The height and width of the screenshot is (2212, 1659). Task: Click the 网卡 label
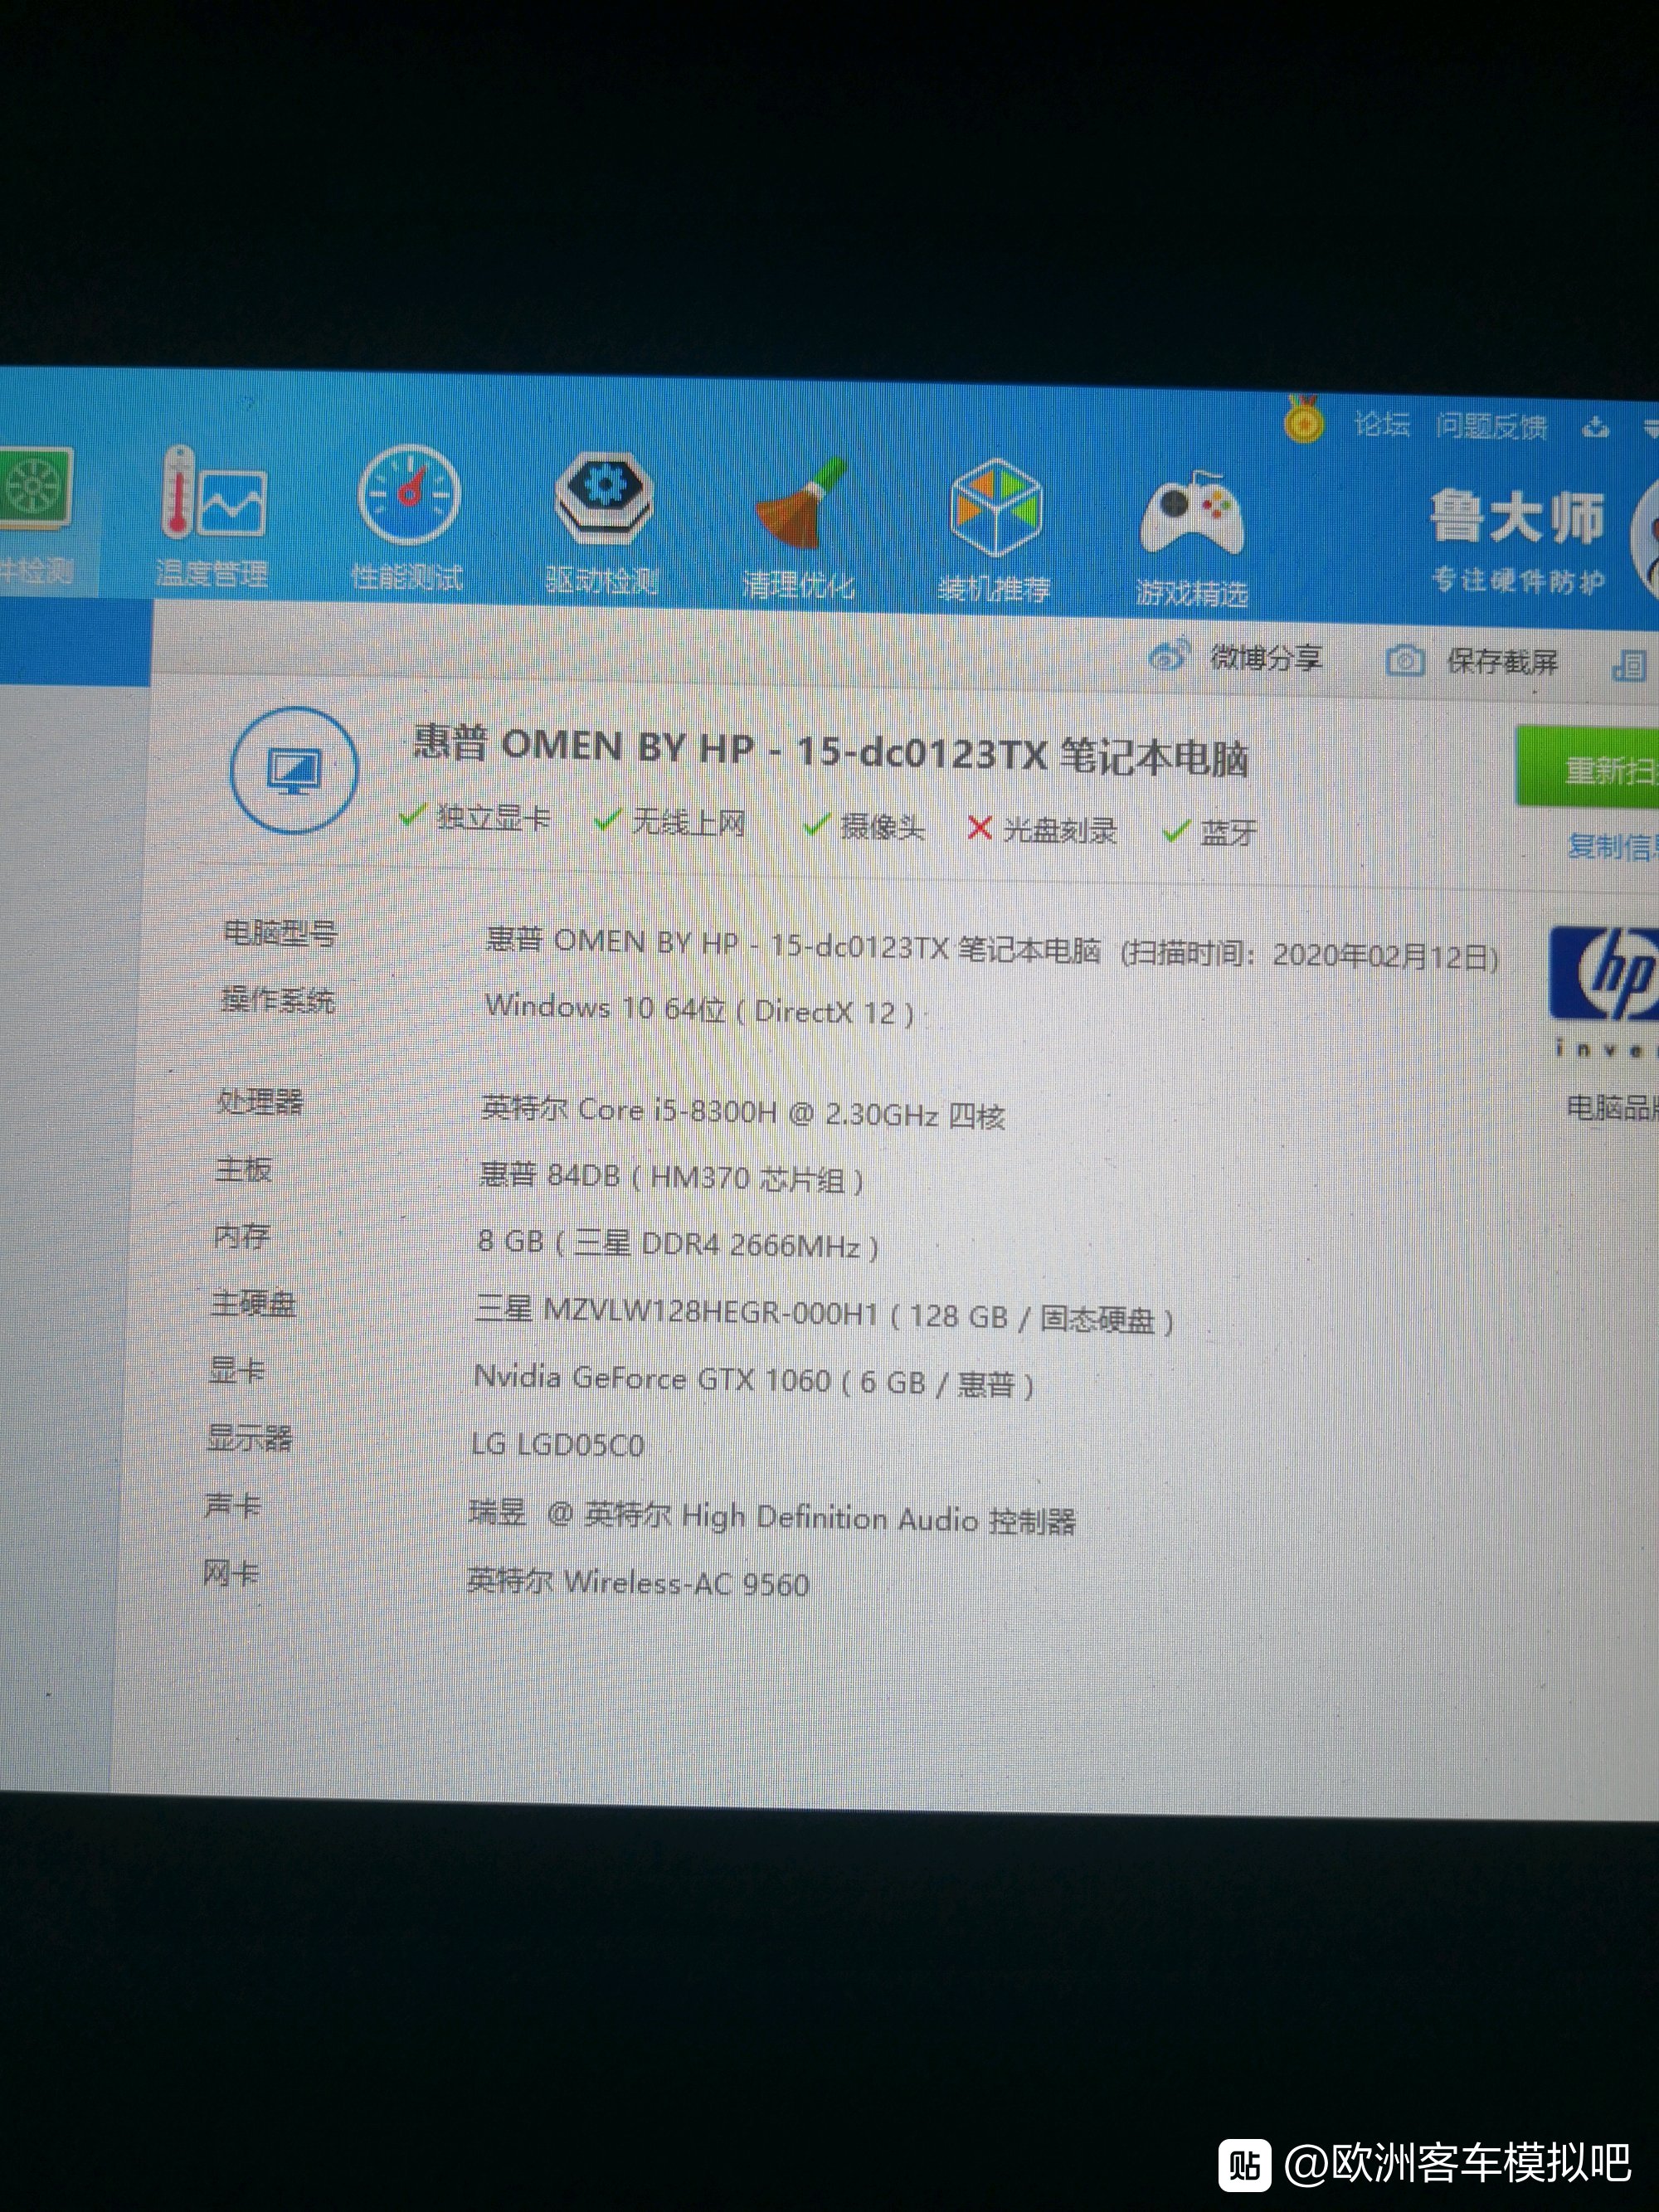pos(231,1573)
